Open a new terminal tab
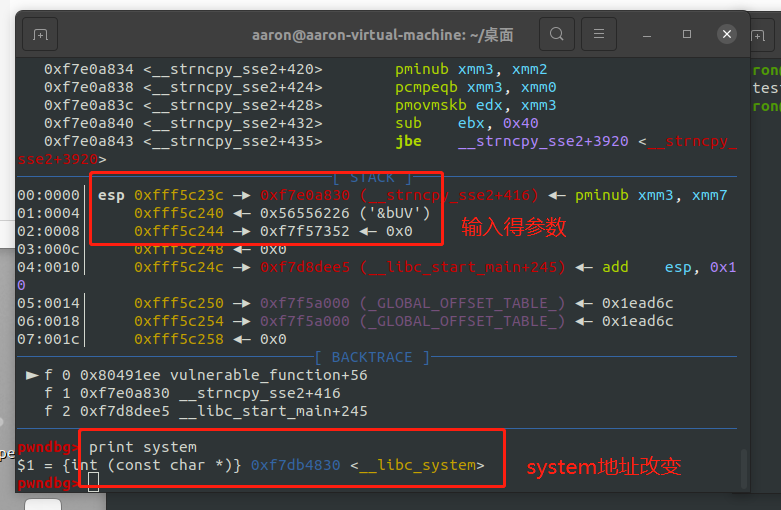 tap(40, 35)
